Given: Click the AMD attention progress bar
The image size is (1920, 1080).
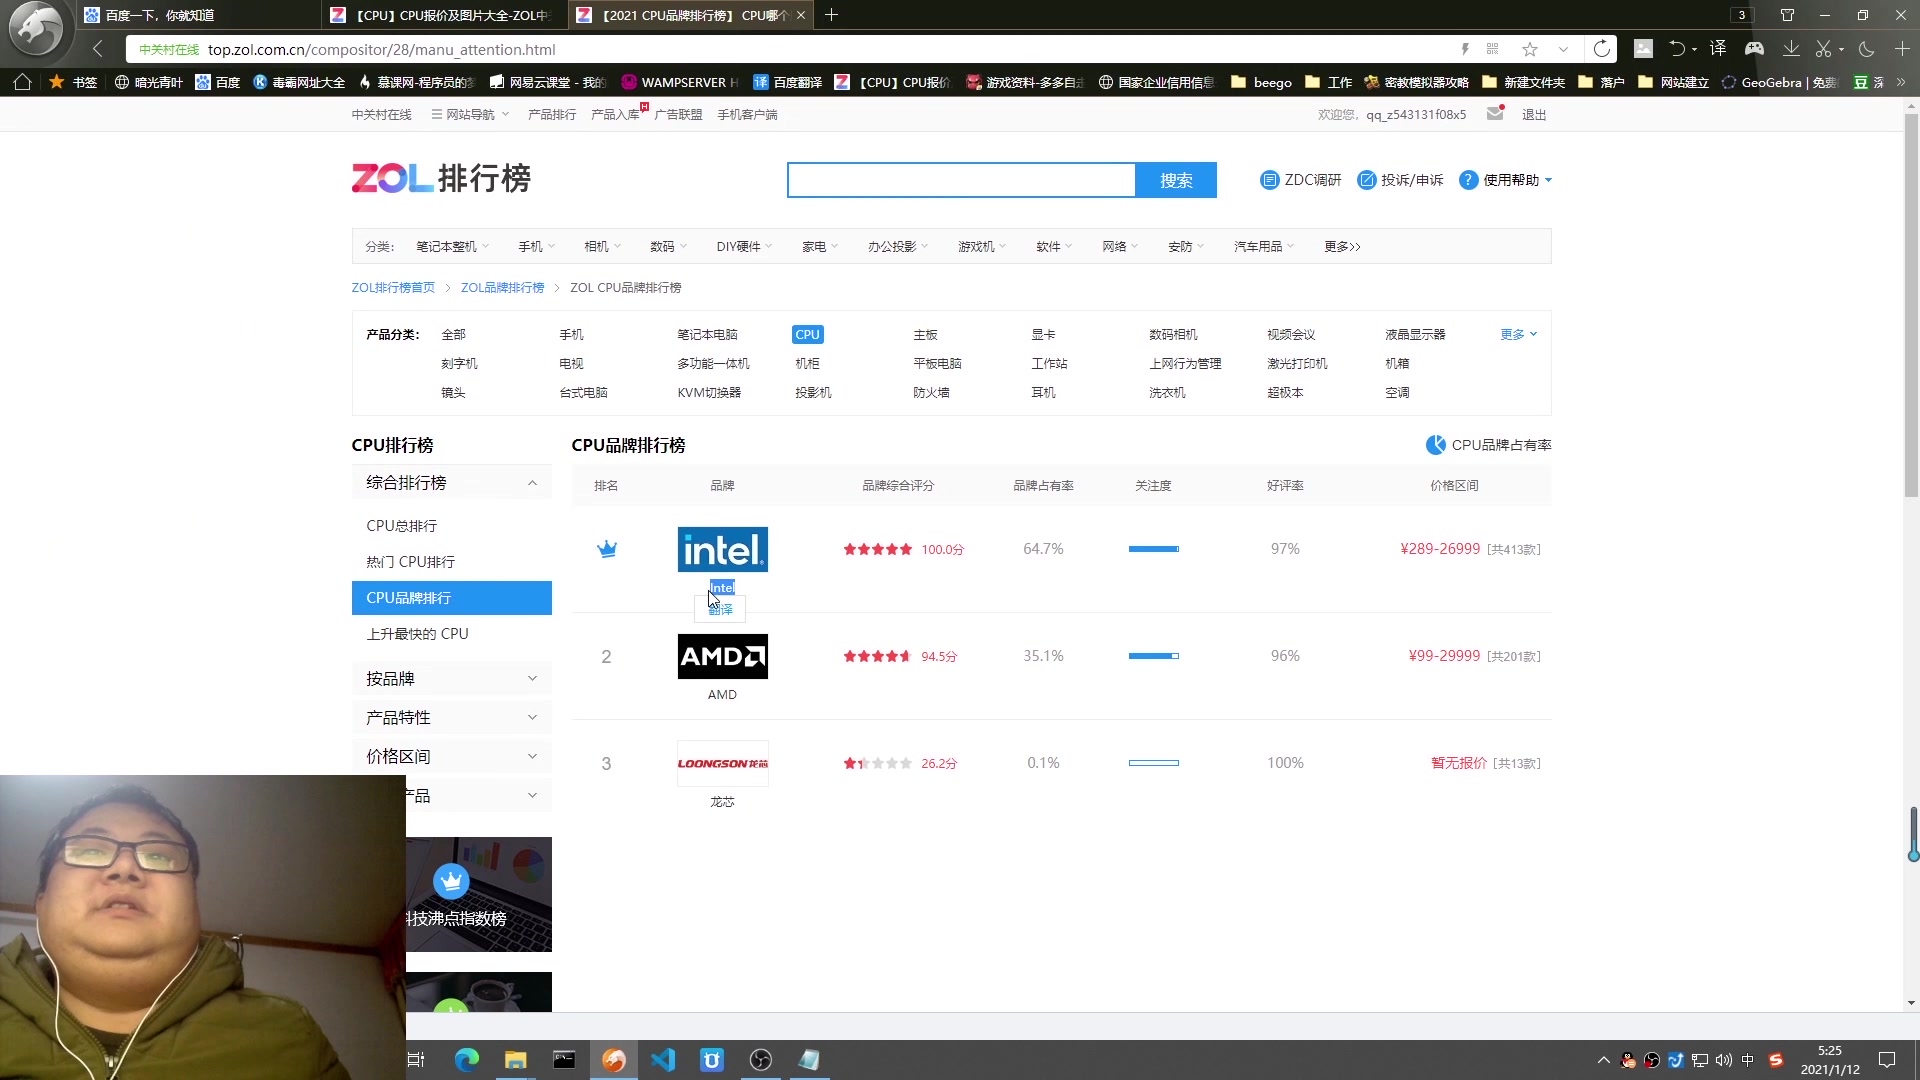Looking at the screenshot, I should pyautogui.click(x=1153, y=656).
